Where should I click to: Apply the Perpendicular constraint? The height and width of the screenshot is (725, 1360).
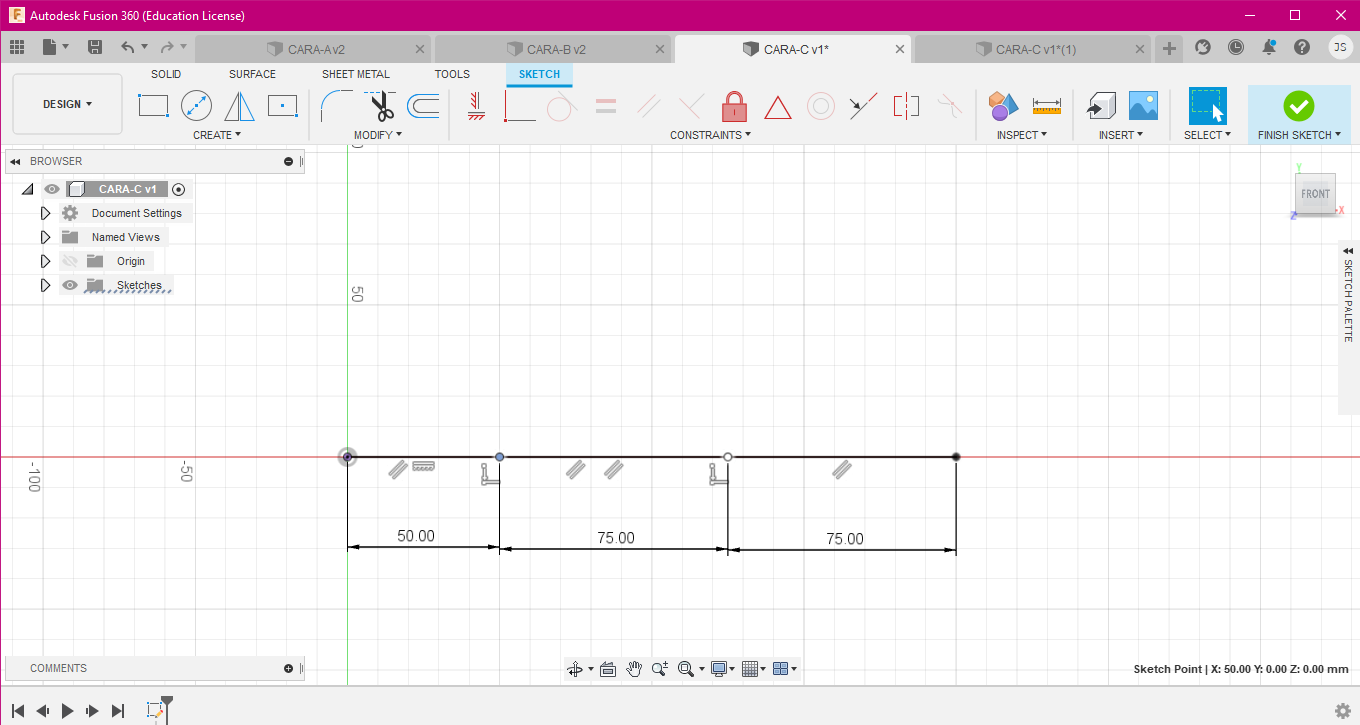pyautogui.click(x=691, y=105)
